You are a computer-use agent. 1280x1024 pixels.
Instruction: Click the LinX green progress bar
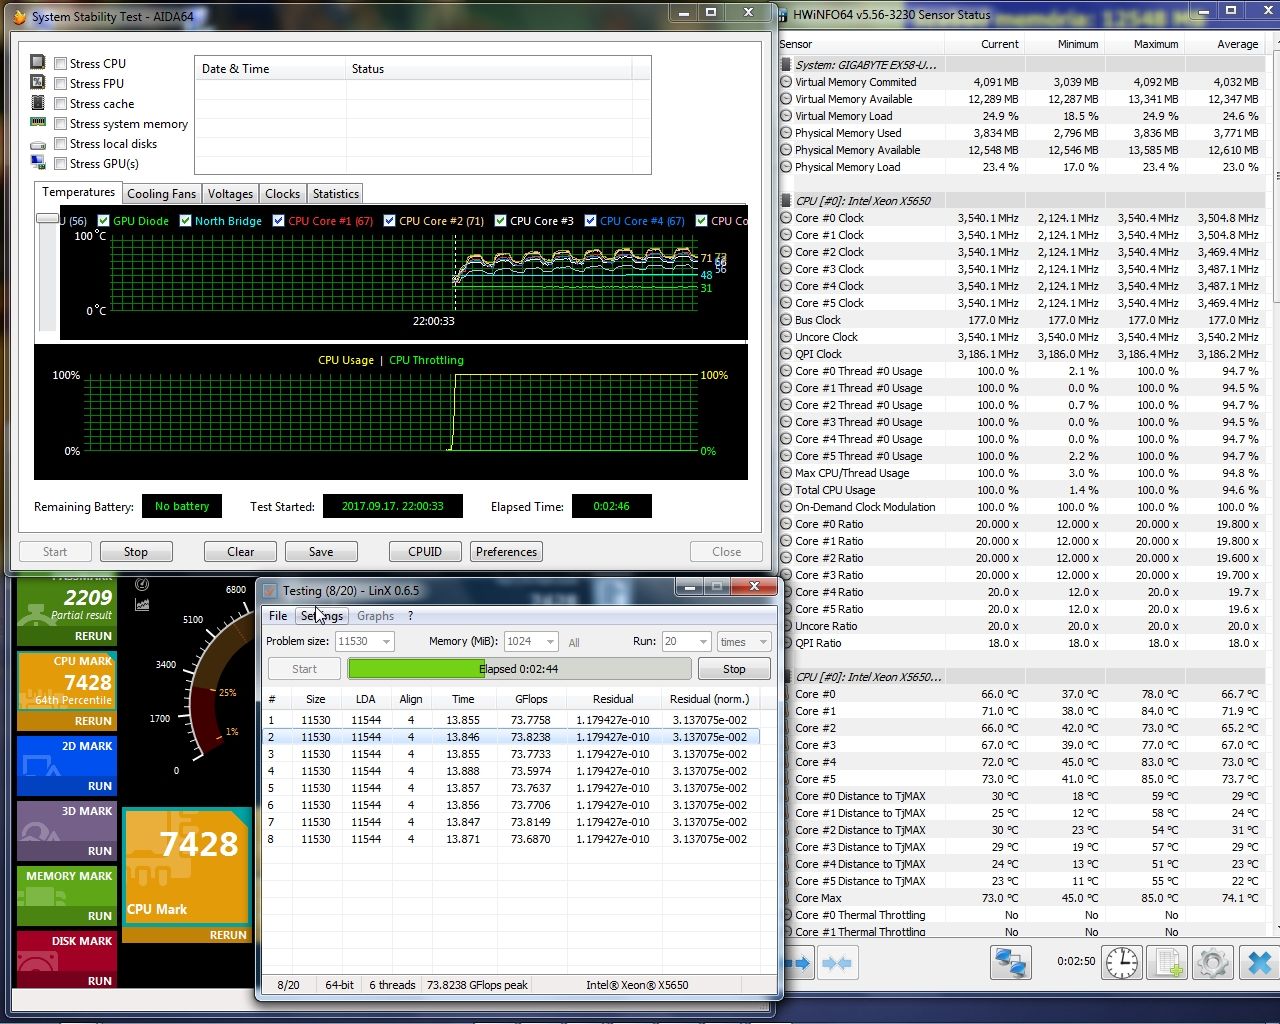519,669
